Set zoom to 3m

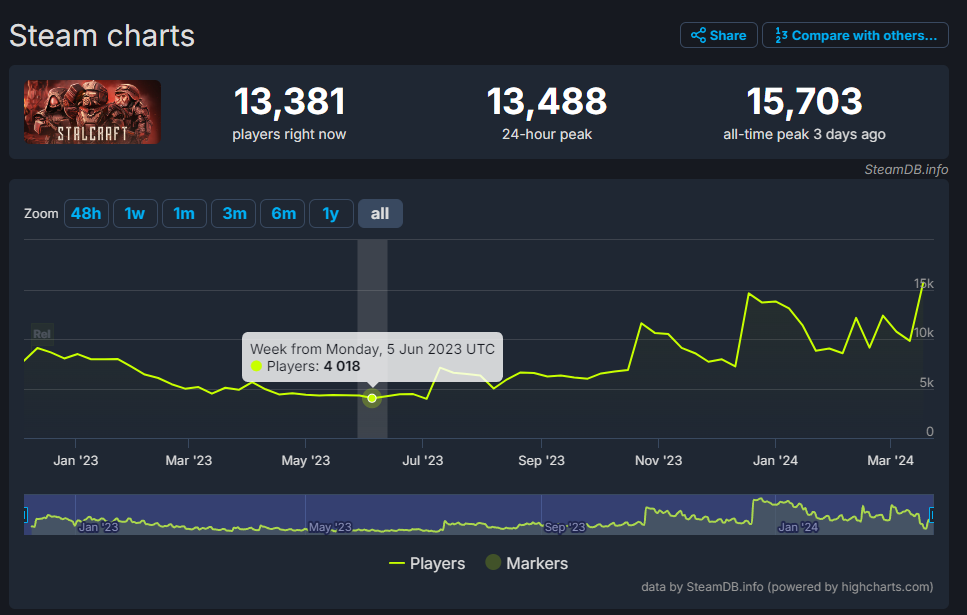(234, 213)
